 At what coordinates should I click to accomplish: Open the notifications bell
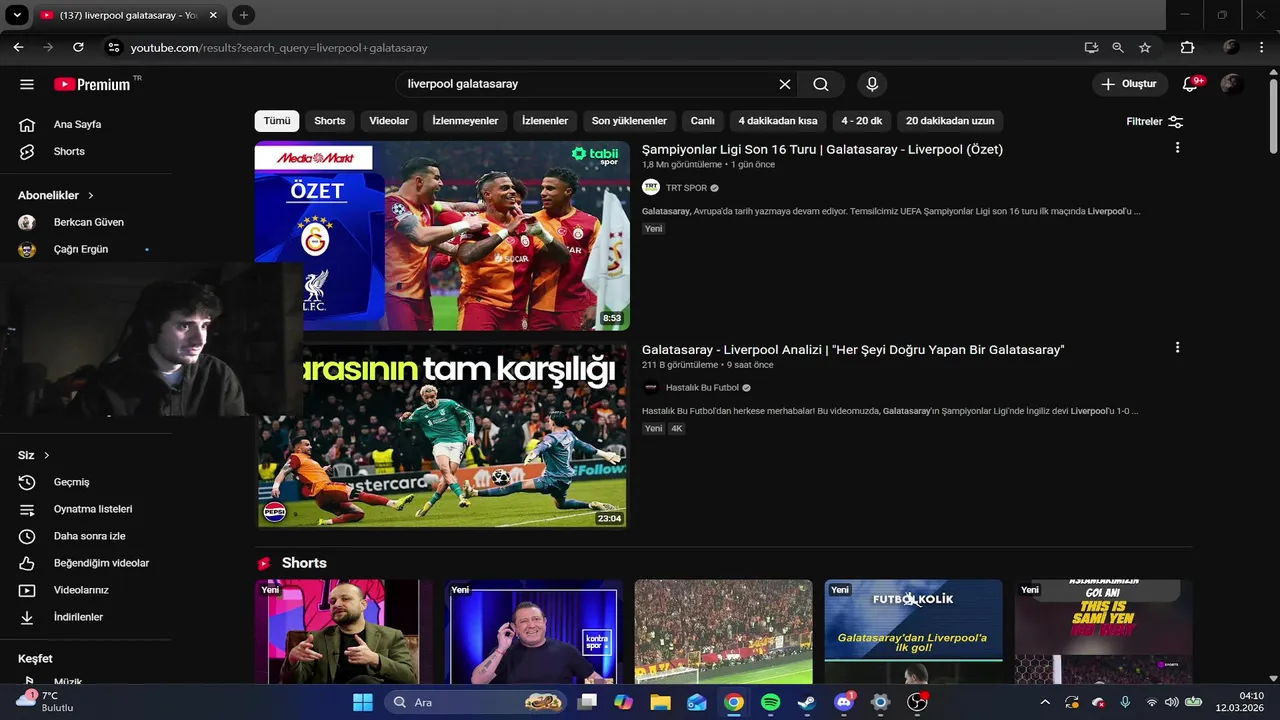(x=1190, y=84)
